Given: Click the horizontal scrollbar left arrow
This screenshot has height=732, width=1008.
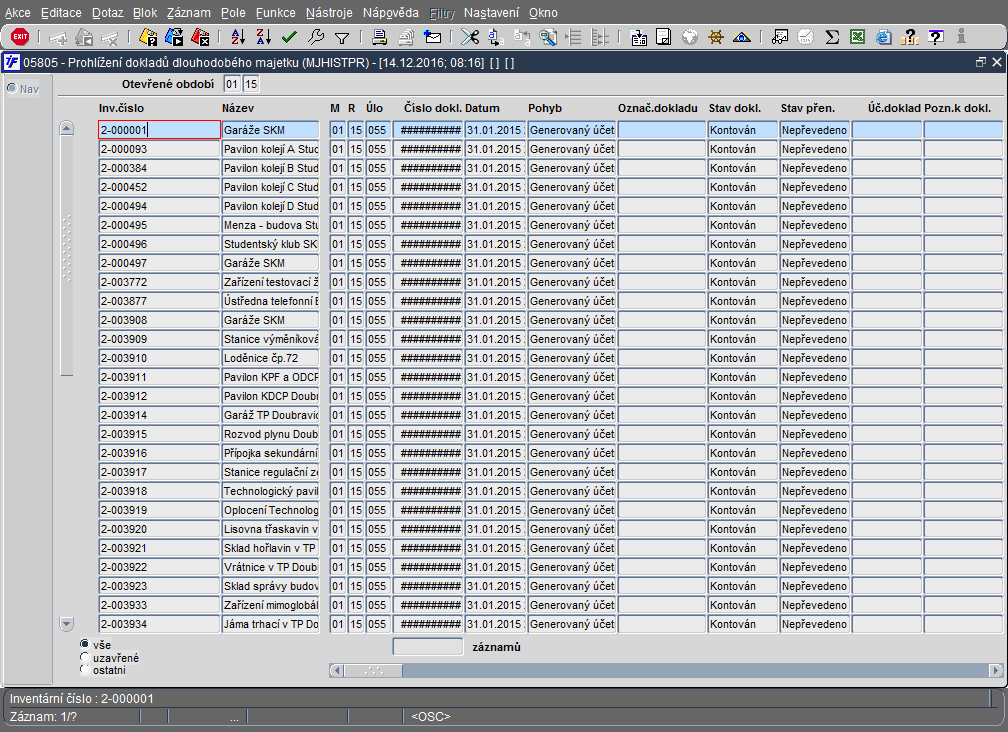Looking at the screenshot, I should point(336,670).
